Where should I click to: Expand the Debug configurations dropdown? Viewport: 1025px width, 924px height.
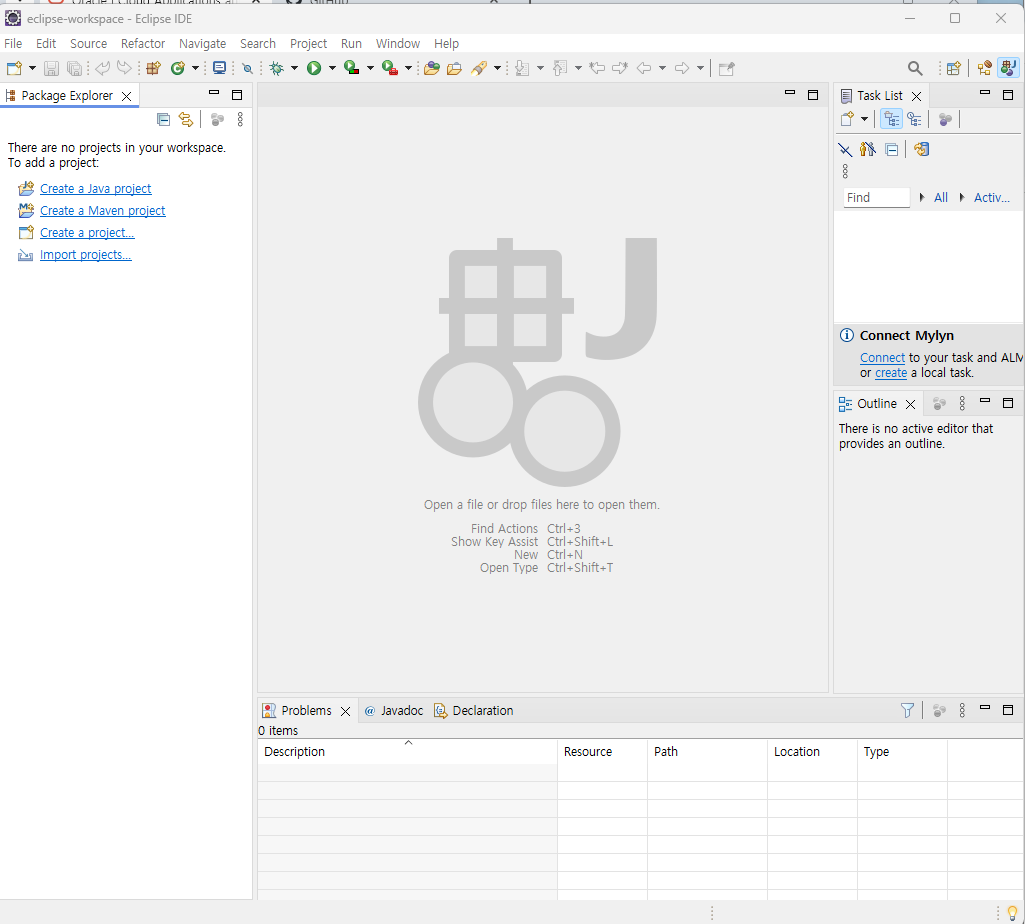(x=294, y=68)
